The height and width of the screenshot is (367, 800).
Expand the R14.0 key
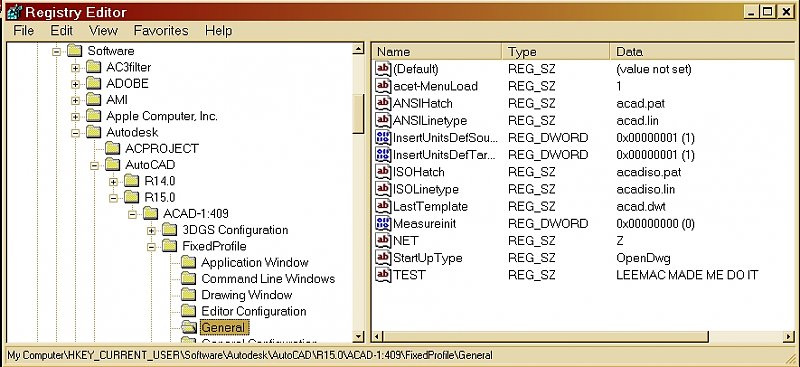tap(113, 181)
